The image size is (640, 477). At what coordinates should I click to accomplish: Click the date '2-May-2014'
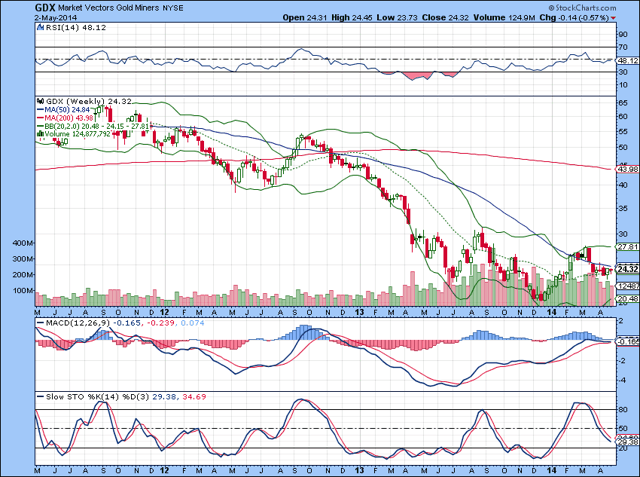click(56, 18)
